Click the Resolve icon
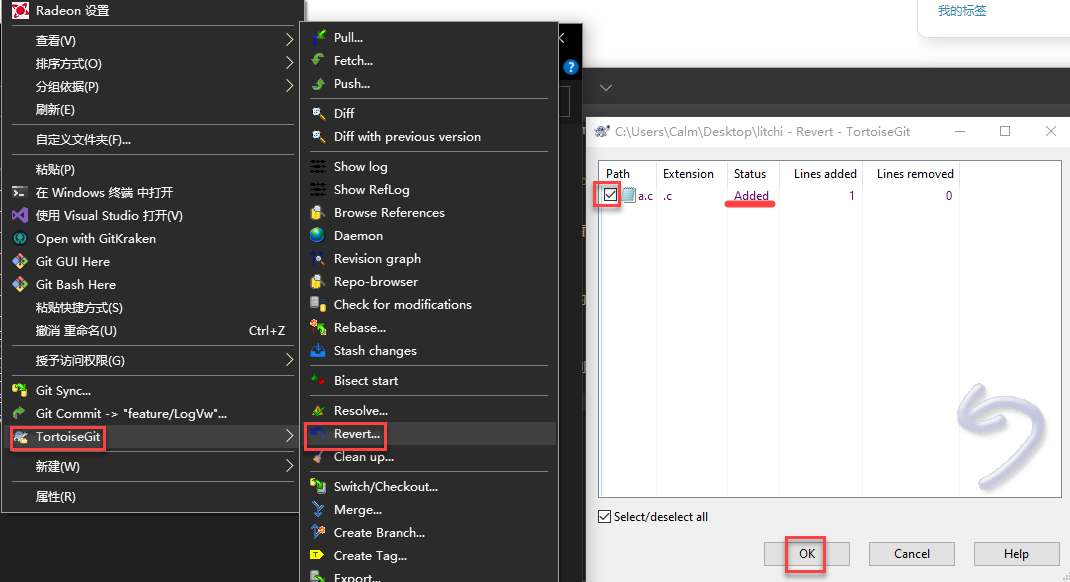The width and height of the screenshot is (1070, 582). pos(318,411)
